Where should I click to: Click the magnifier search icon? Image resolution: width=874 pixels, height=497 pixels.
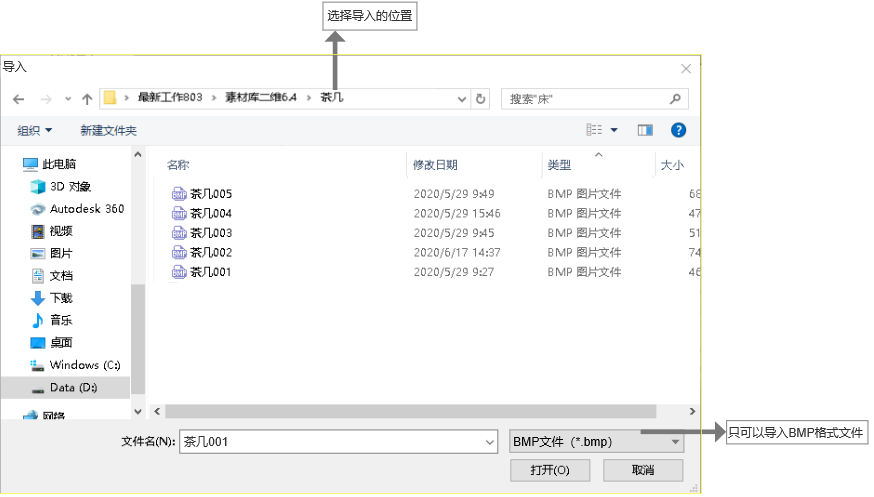tap(676, 99)
